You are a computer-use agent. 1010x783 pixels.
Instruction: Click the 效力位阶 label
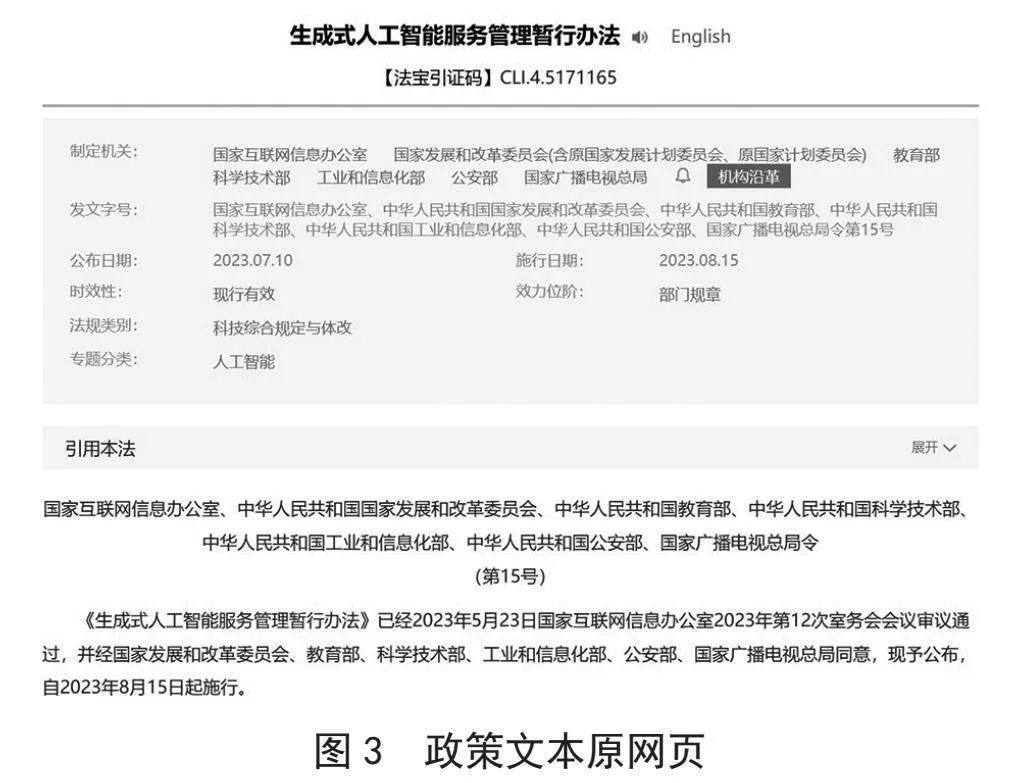549,291
